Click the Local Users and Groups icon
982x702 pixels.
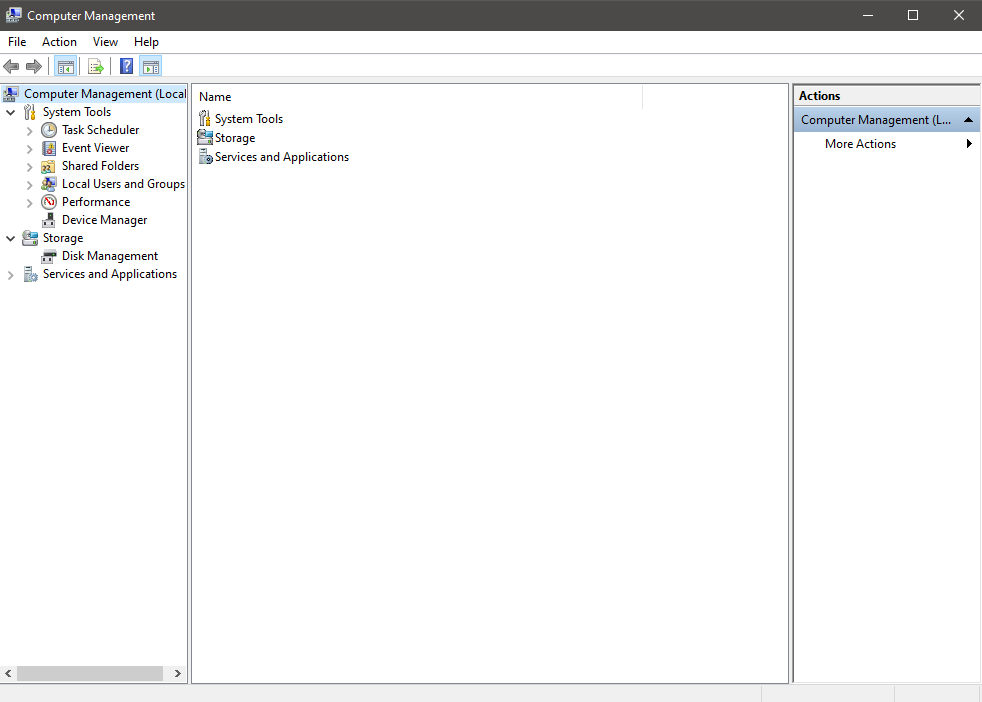pos(48,184)
